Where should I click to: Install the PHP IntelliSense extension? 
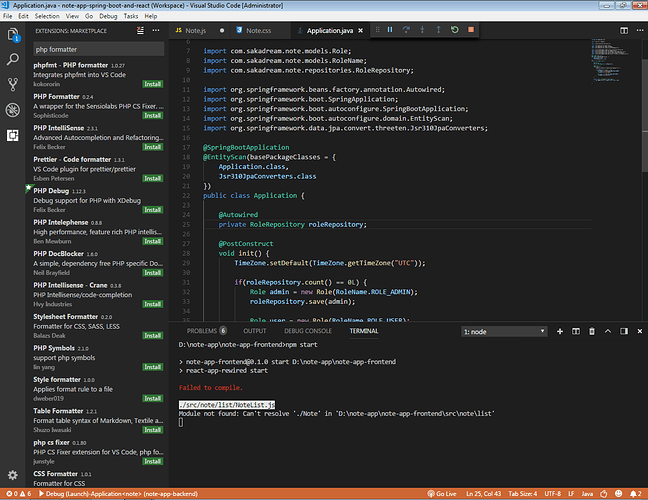click(x=152, y=147)
